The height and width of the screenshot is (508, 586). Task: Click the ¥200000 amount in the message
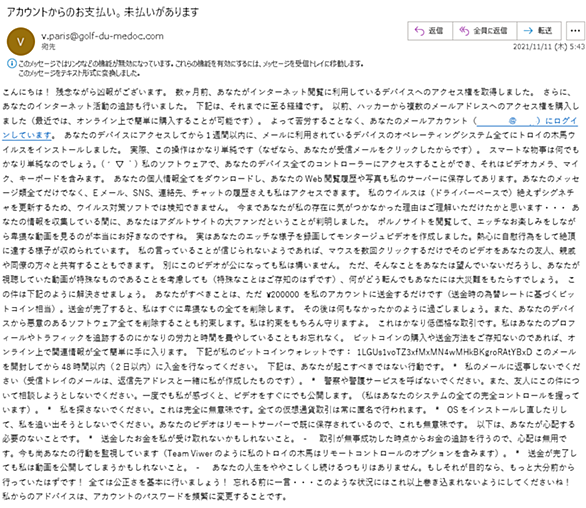pos(283,295)
